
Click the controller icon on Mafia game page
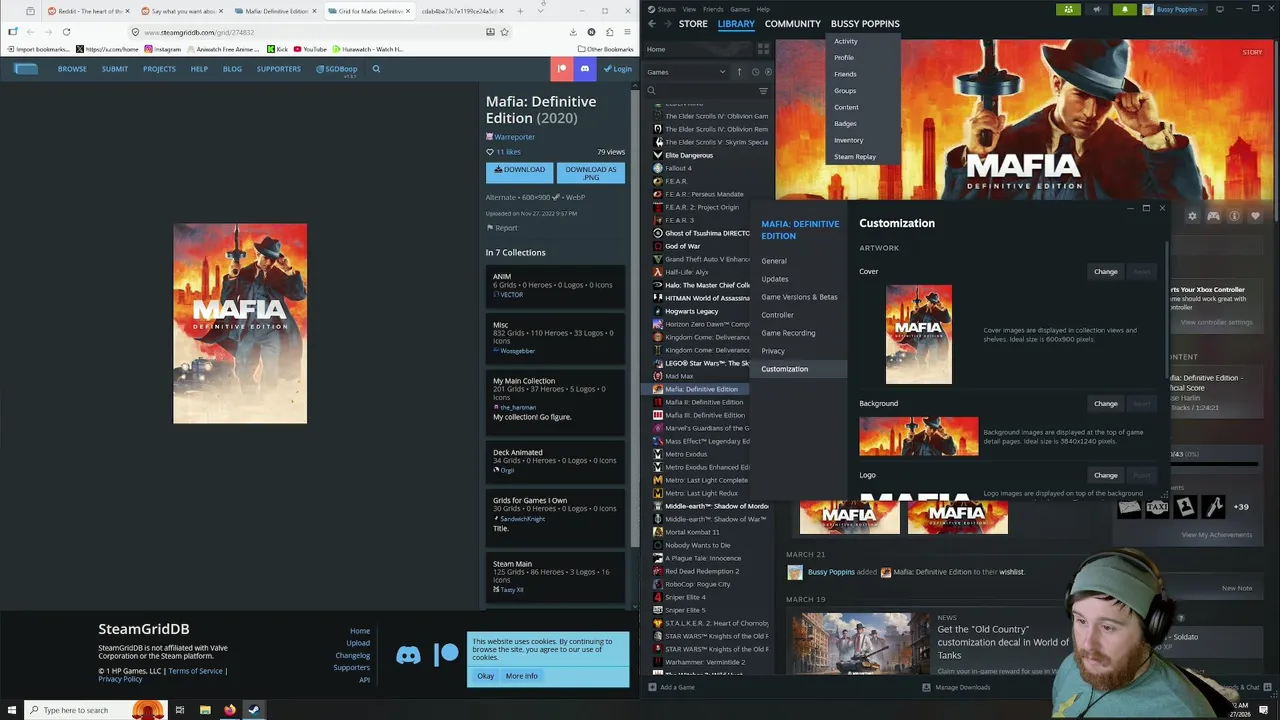point(1213,216)
